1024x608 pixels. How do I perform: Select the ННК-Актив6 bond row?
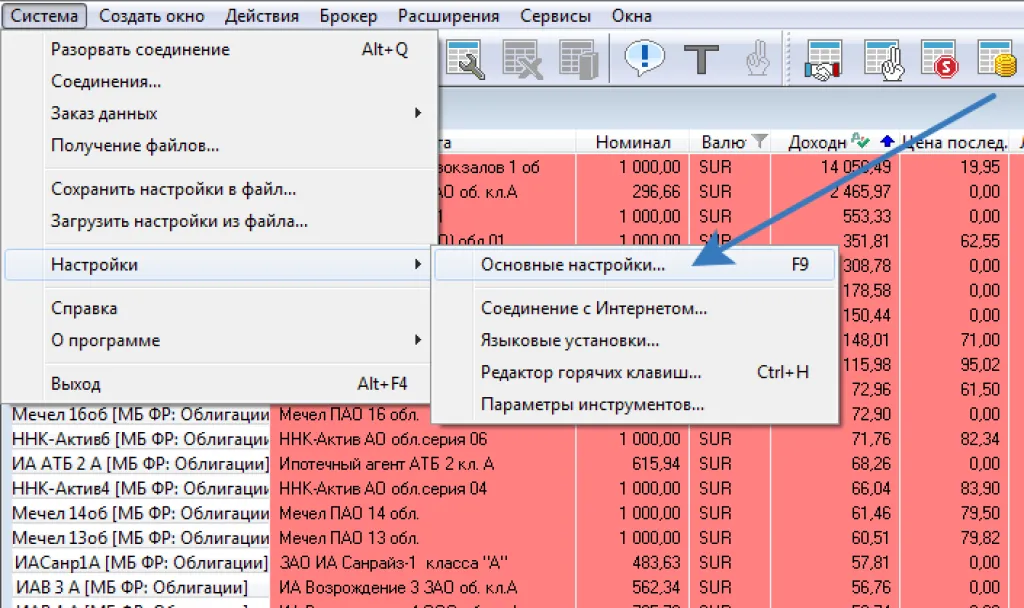(x=140, y=439)
